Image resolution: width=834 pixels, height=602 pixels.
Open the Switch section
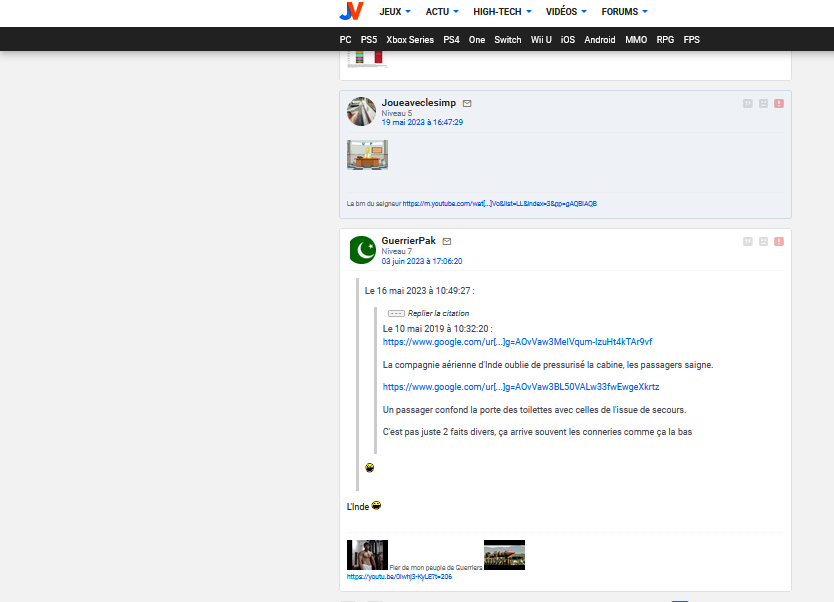click(507, 40)
